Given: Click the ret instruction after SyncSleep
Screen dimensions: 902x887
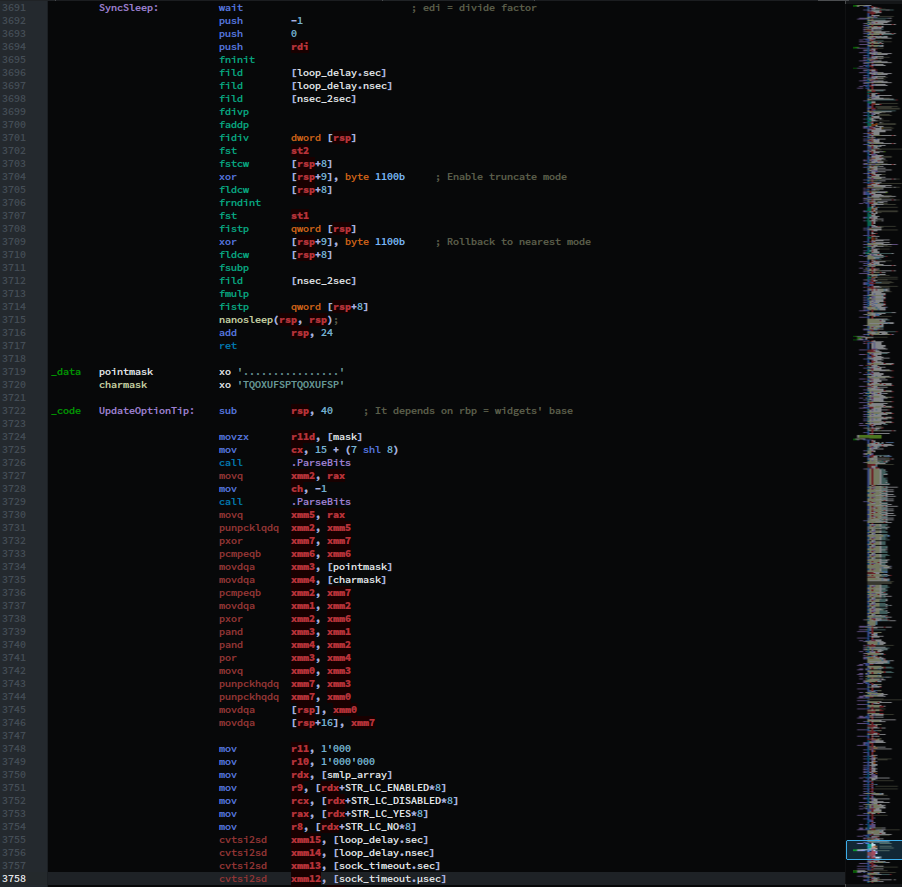Looking at the screenshot, I should tap(228, 346).
